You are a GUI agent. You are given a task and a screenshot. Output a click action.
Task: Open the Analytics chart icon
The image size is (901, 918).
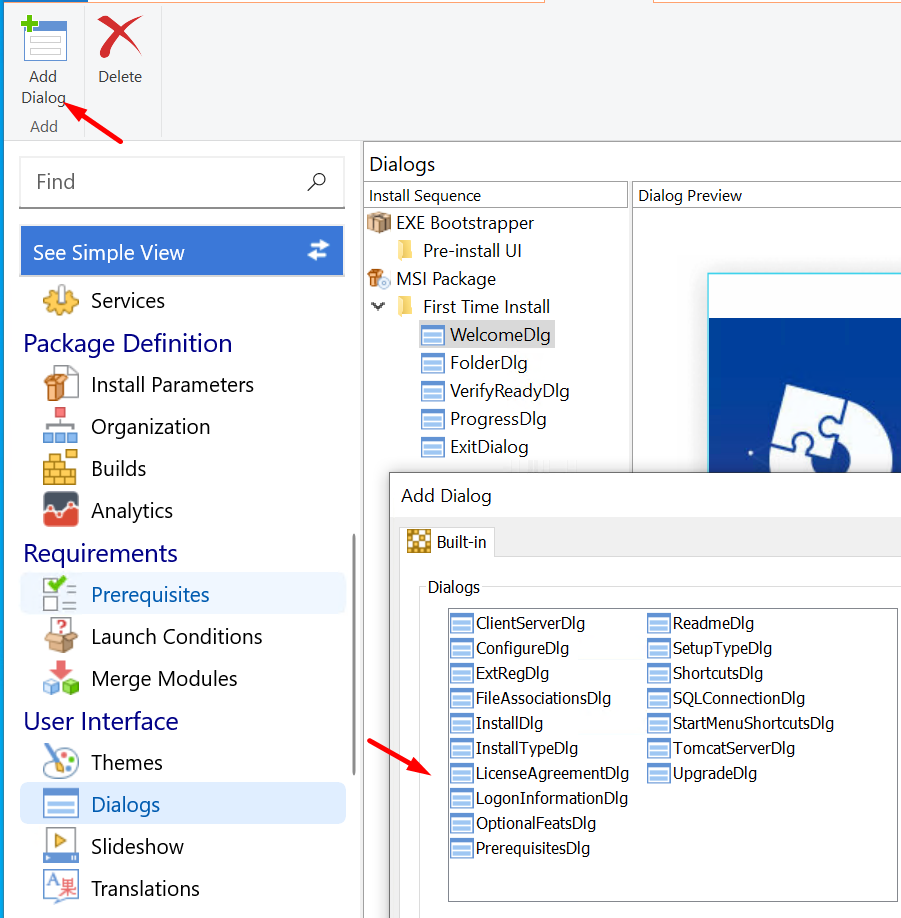61,510
